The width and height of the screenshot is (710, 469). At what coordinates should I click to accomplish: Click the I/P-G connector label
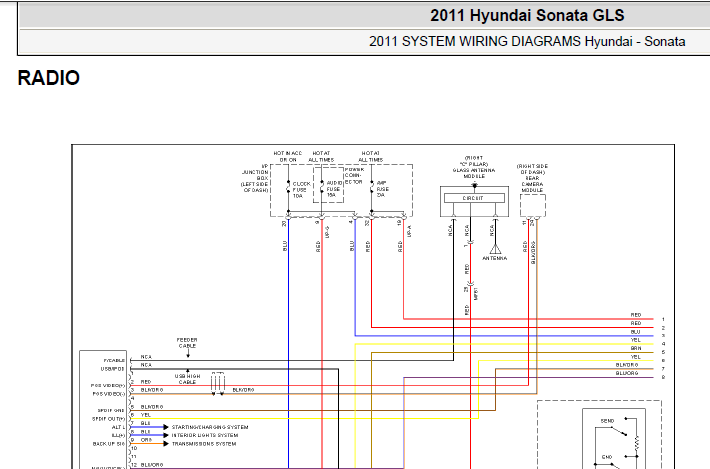pyautogui.click(x=327, y=232)
